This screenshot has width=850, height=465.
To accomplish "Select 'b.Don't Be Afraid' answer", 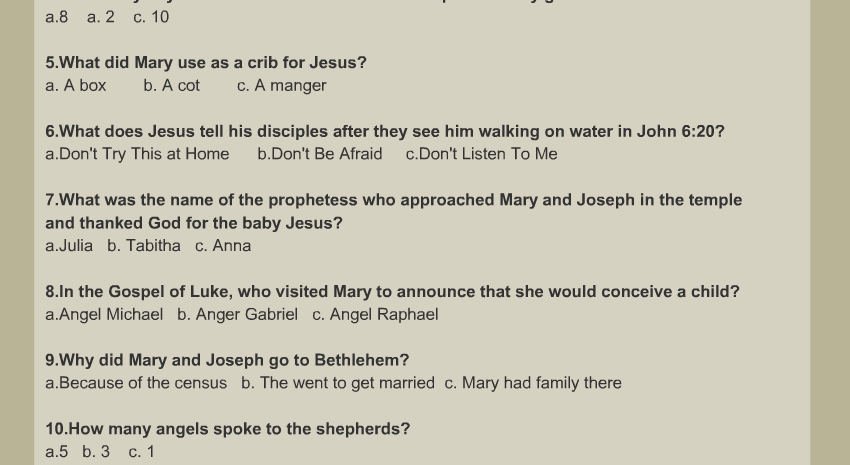I will pos(320,154).
